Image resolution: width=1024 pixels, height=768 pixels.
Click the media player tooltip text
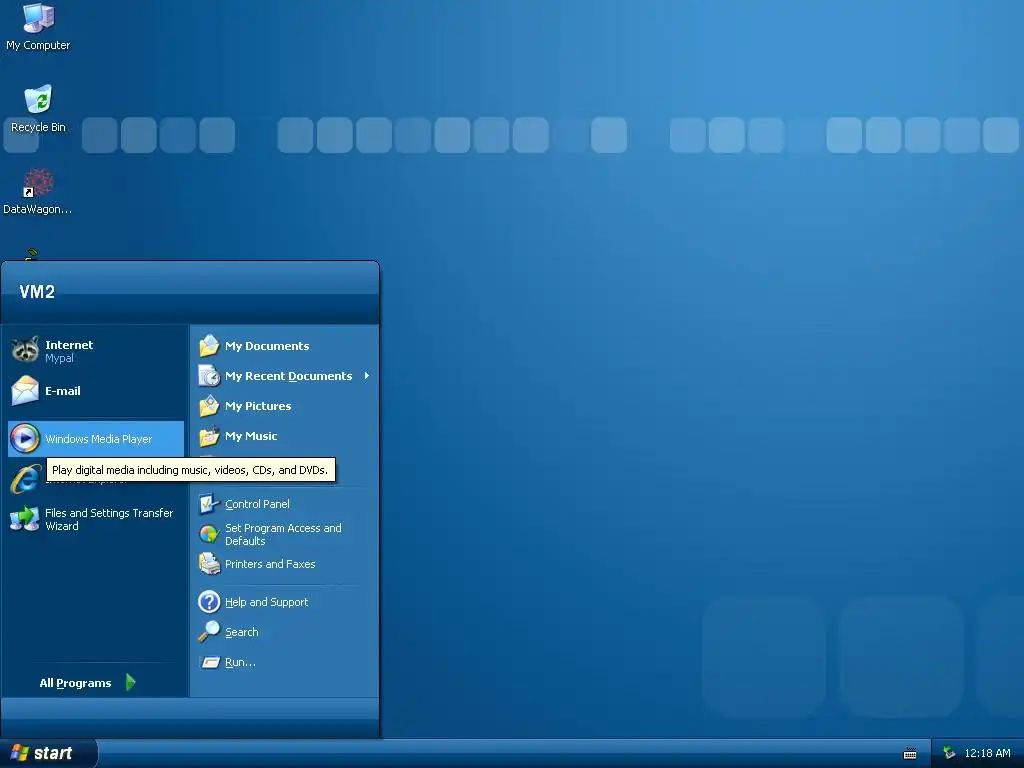pos(190,470)
